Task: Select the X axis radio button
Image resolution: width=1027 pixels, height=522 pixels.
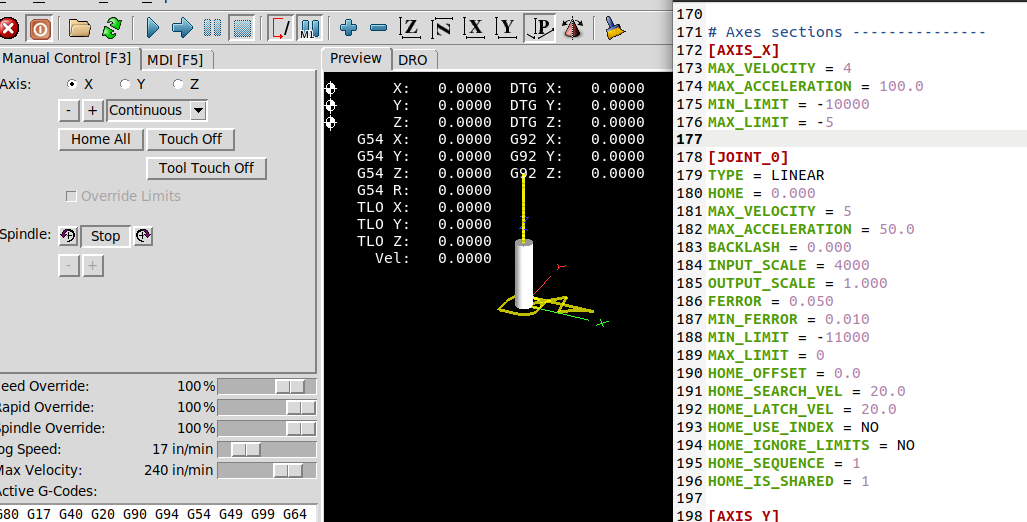Action: point(72,84)
